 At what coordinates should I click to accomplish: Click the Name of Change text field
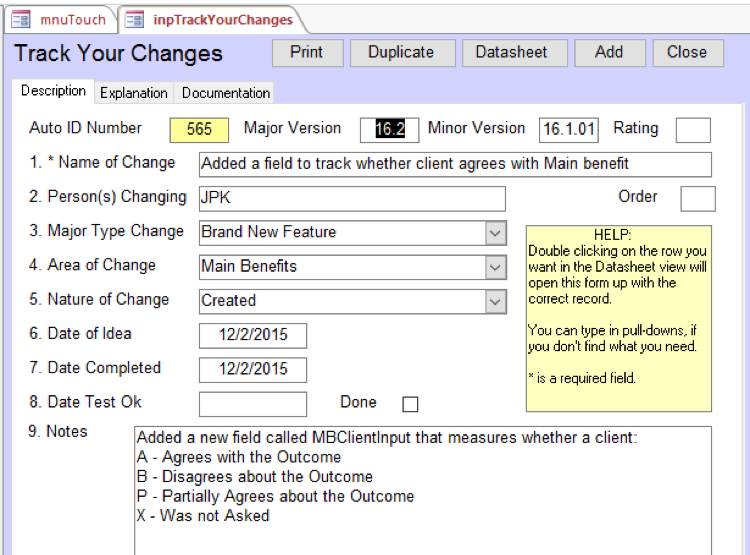[x=455, y=164]
